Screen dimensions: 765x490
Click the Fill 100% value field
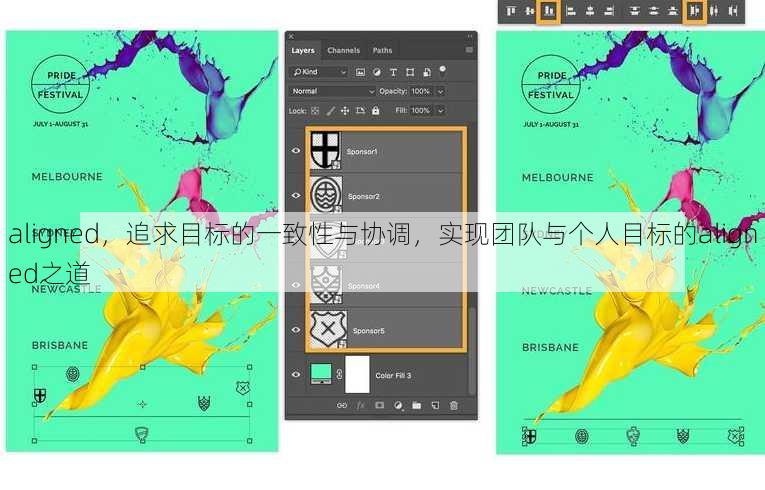point(421,111)
